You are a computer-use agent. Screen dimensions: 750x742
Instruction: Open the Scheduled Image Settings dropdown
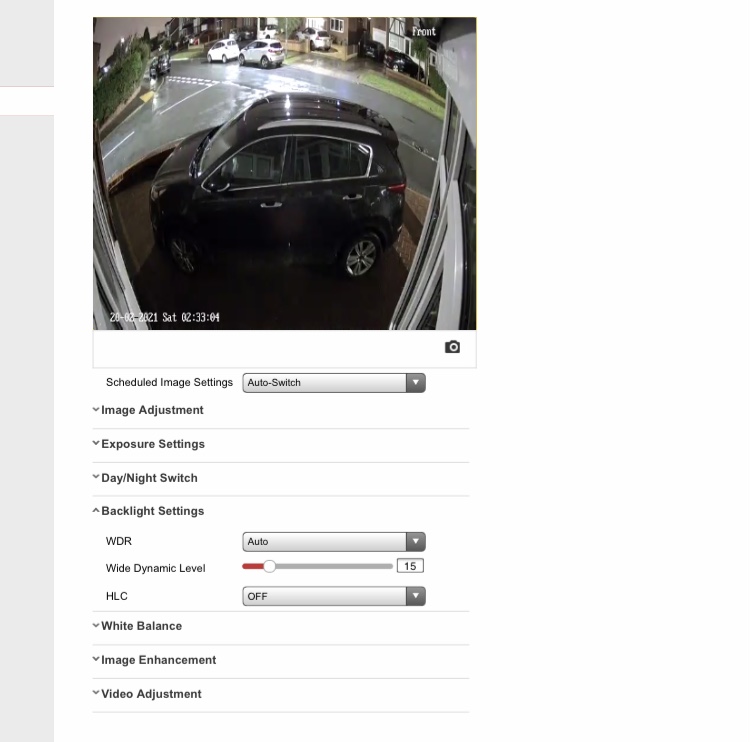click(x=333, y=382)
